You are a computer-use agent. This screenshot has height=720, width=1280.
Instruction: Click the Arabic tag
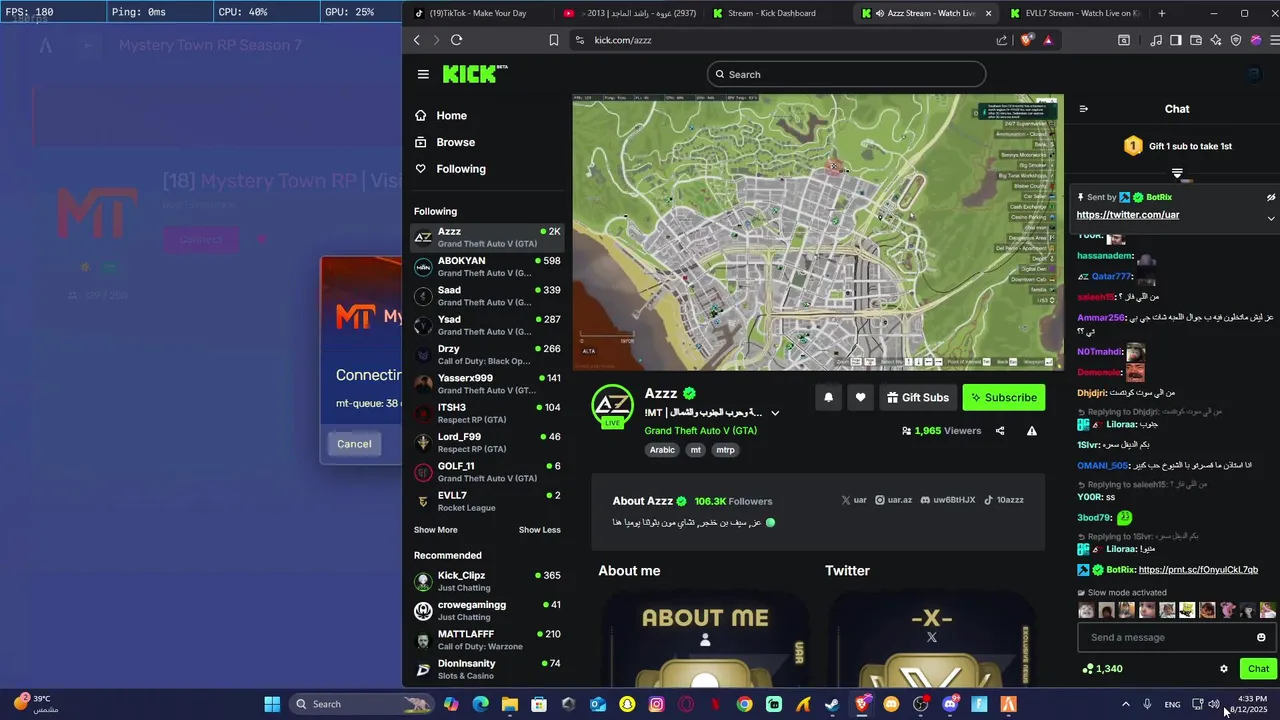[663, 450]
